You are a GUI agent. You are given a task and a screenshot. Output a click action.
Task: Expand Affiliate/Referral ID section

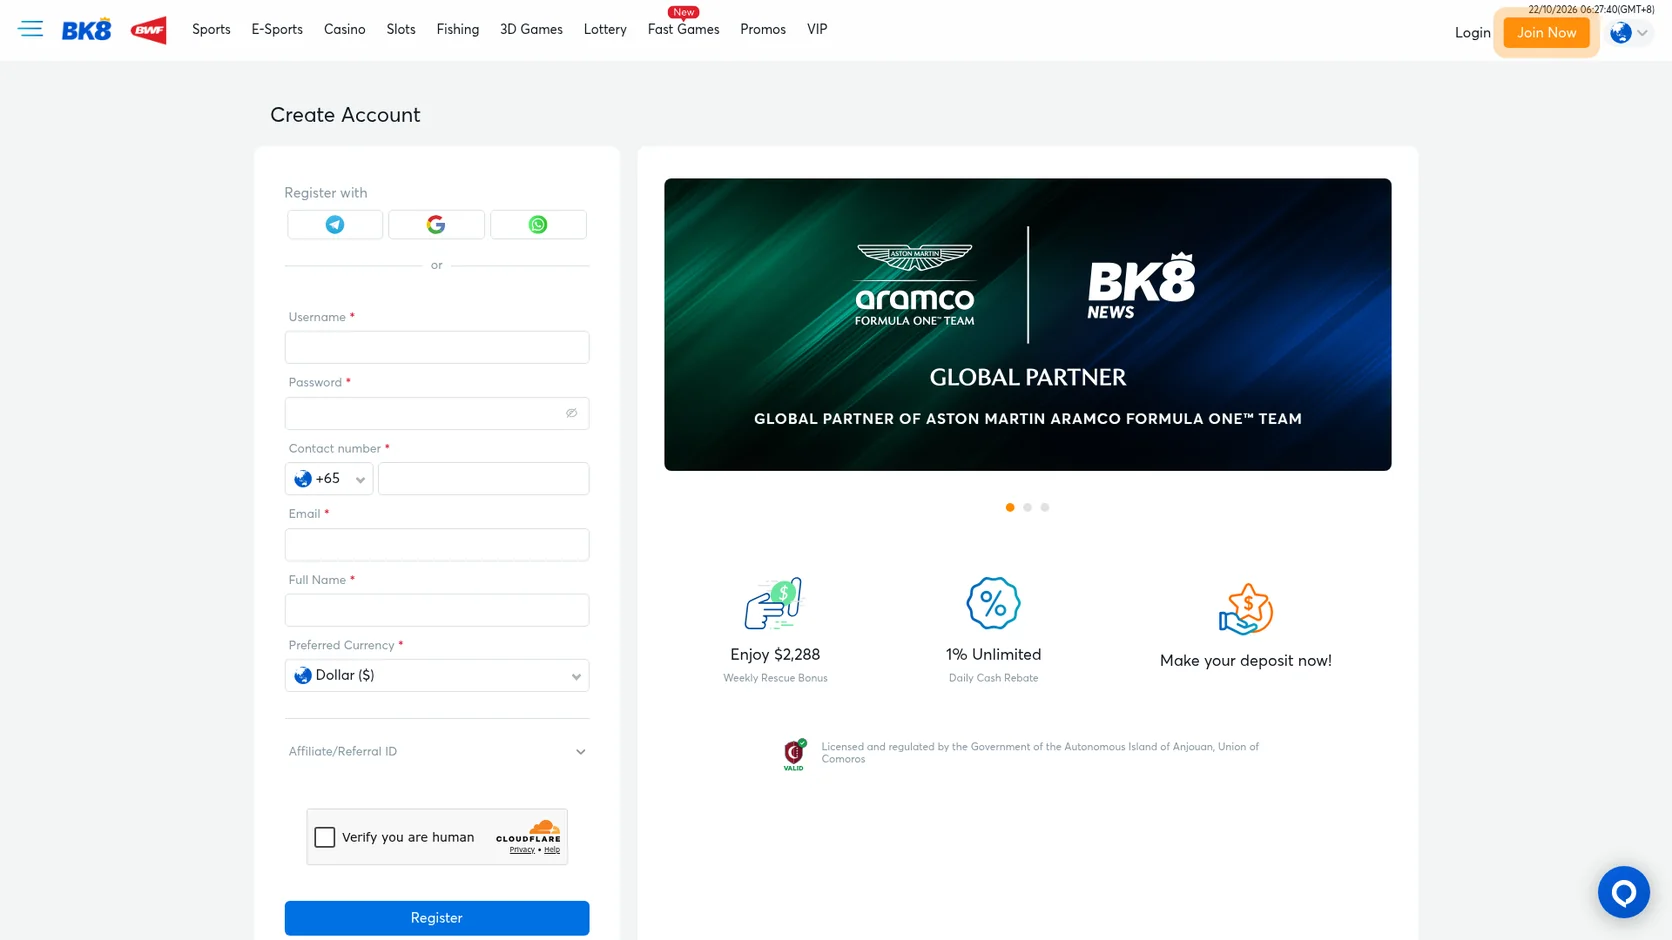point(437,752)
